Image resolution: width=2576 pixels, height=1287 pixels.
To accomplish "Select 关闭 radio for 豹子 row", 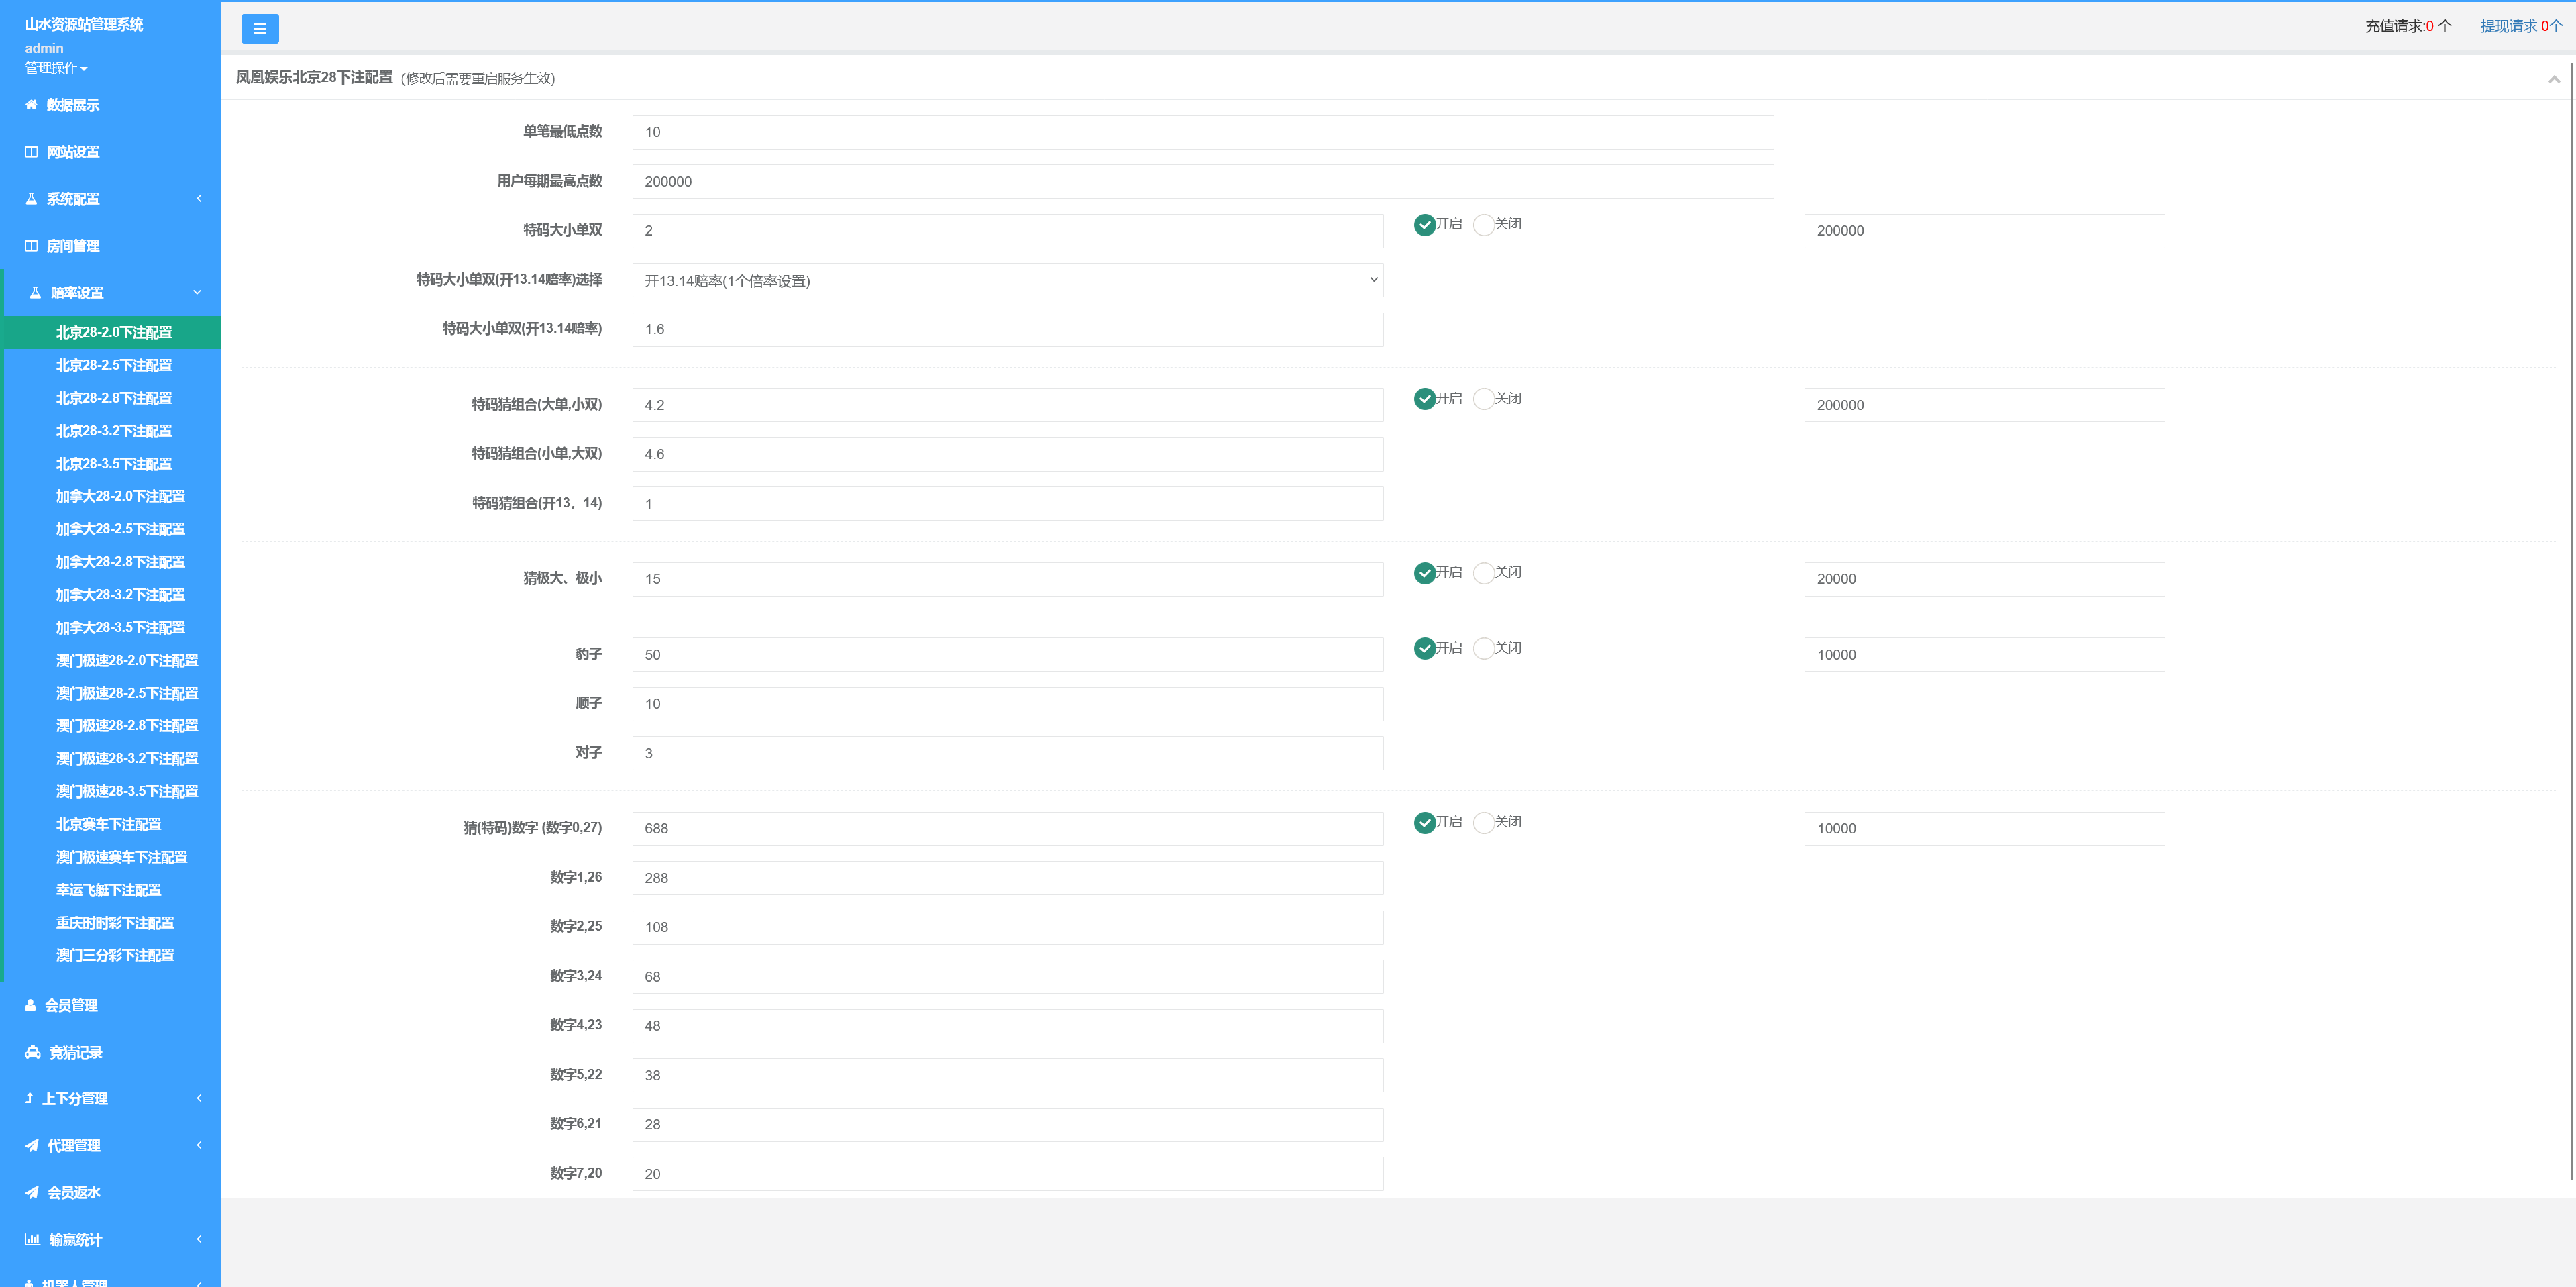I will [x=1483, y=649].
